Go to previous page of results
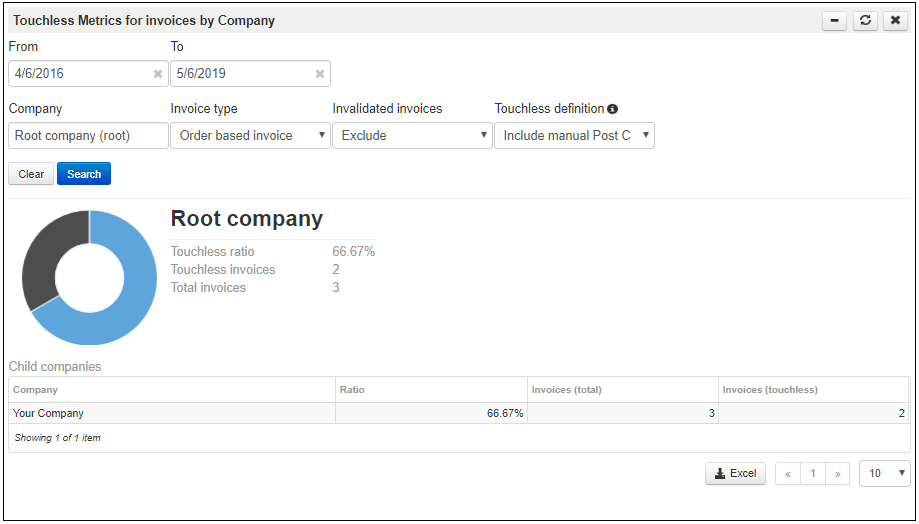The height and width of the screenshot is (524, 919). pyautogui.click(x=788, y=474)
